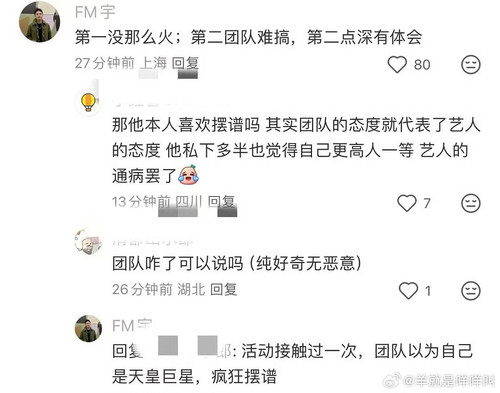Image resolution: width=500 pixels, height=393 pixels.
Task: Open FM宇's avatar on the last reply
Action: click(x=88, y=328)
